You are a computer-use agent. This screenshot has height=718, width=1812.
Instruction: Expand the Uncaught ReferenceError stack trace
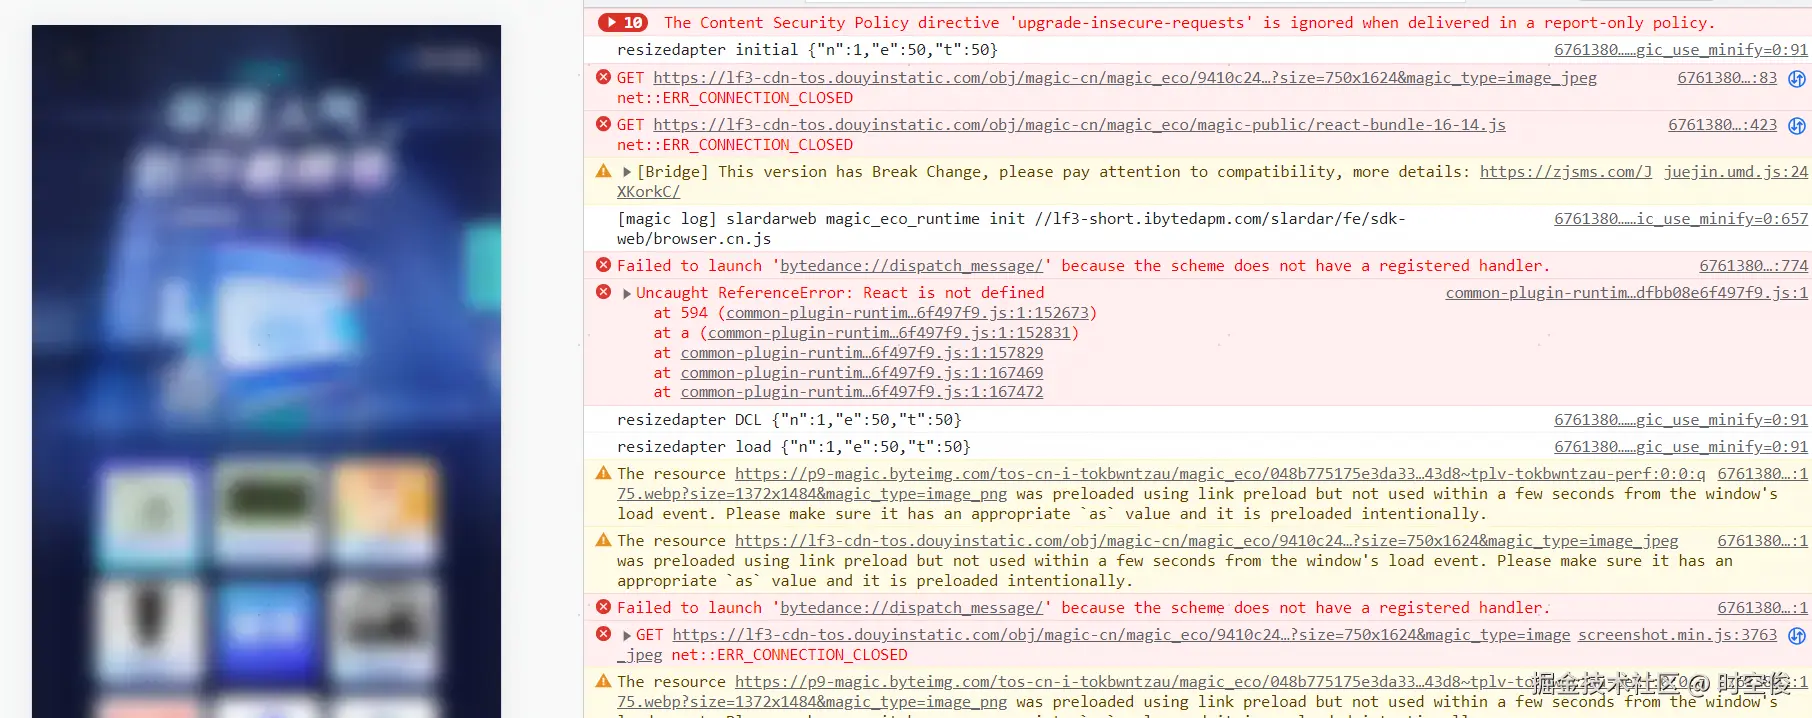click(x=627, y=293)
